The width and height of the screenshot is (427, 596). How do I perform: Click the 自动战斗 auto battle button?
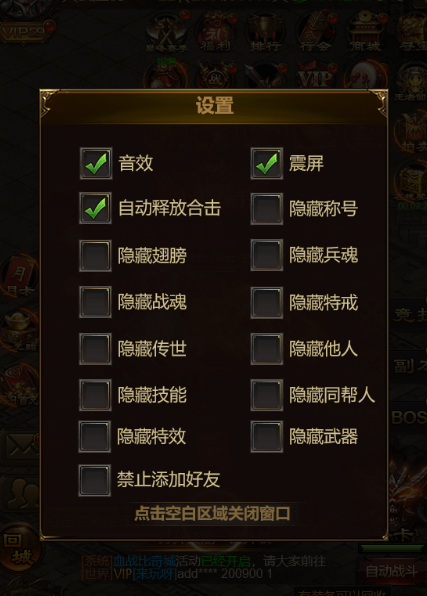pyautogui.click(x=392, y=571)
